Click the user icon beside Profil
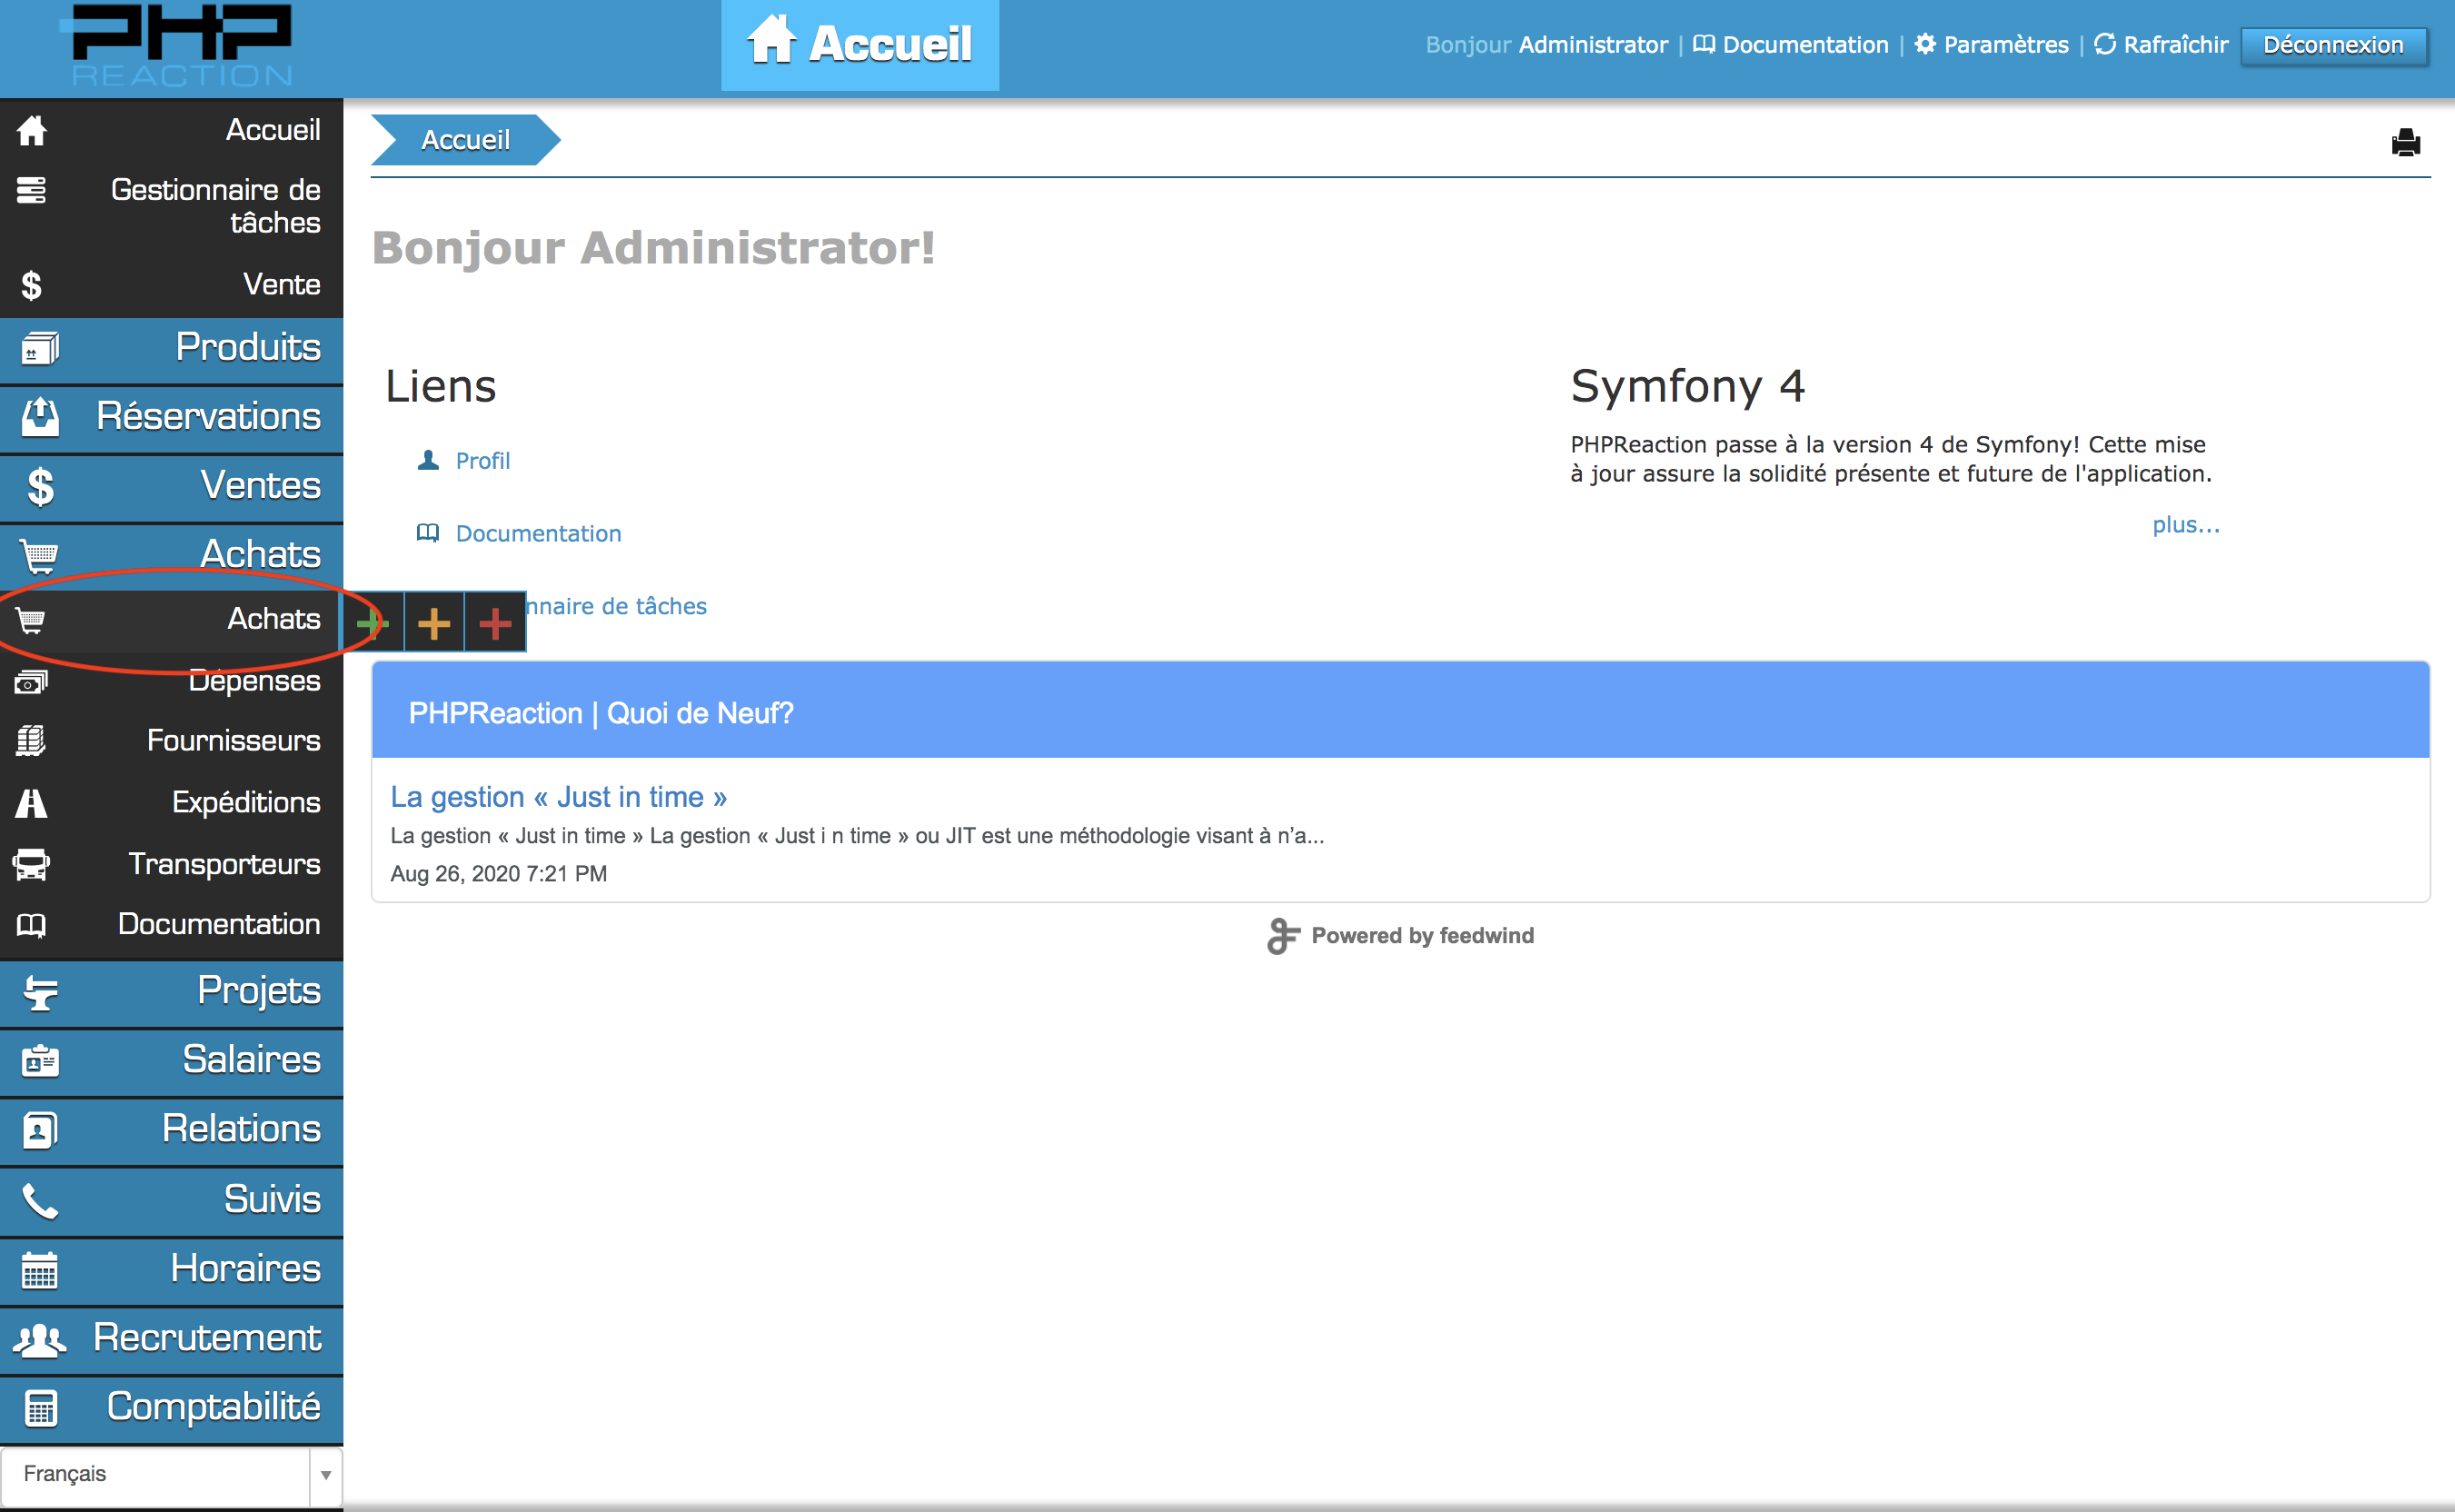The image size is (2455, 1512). 428,460
